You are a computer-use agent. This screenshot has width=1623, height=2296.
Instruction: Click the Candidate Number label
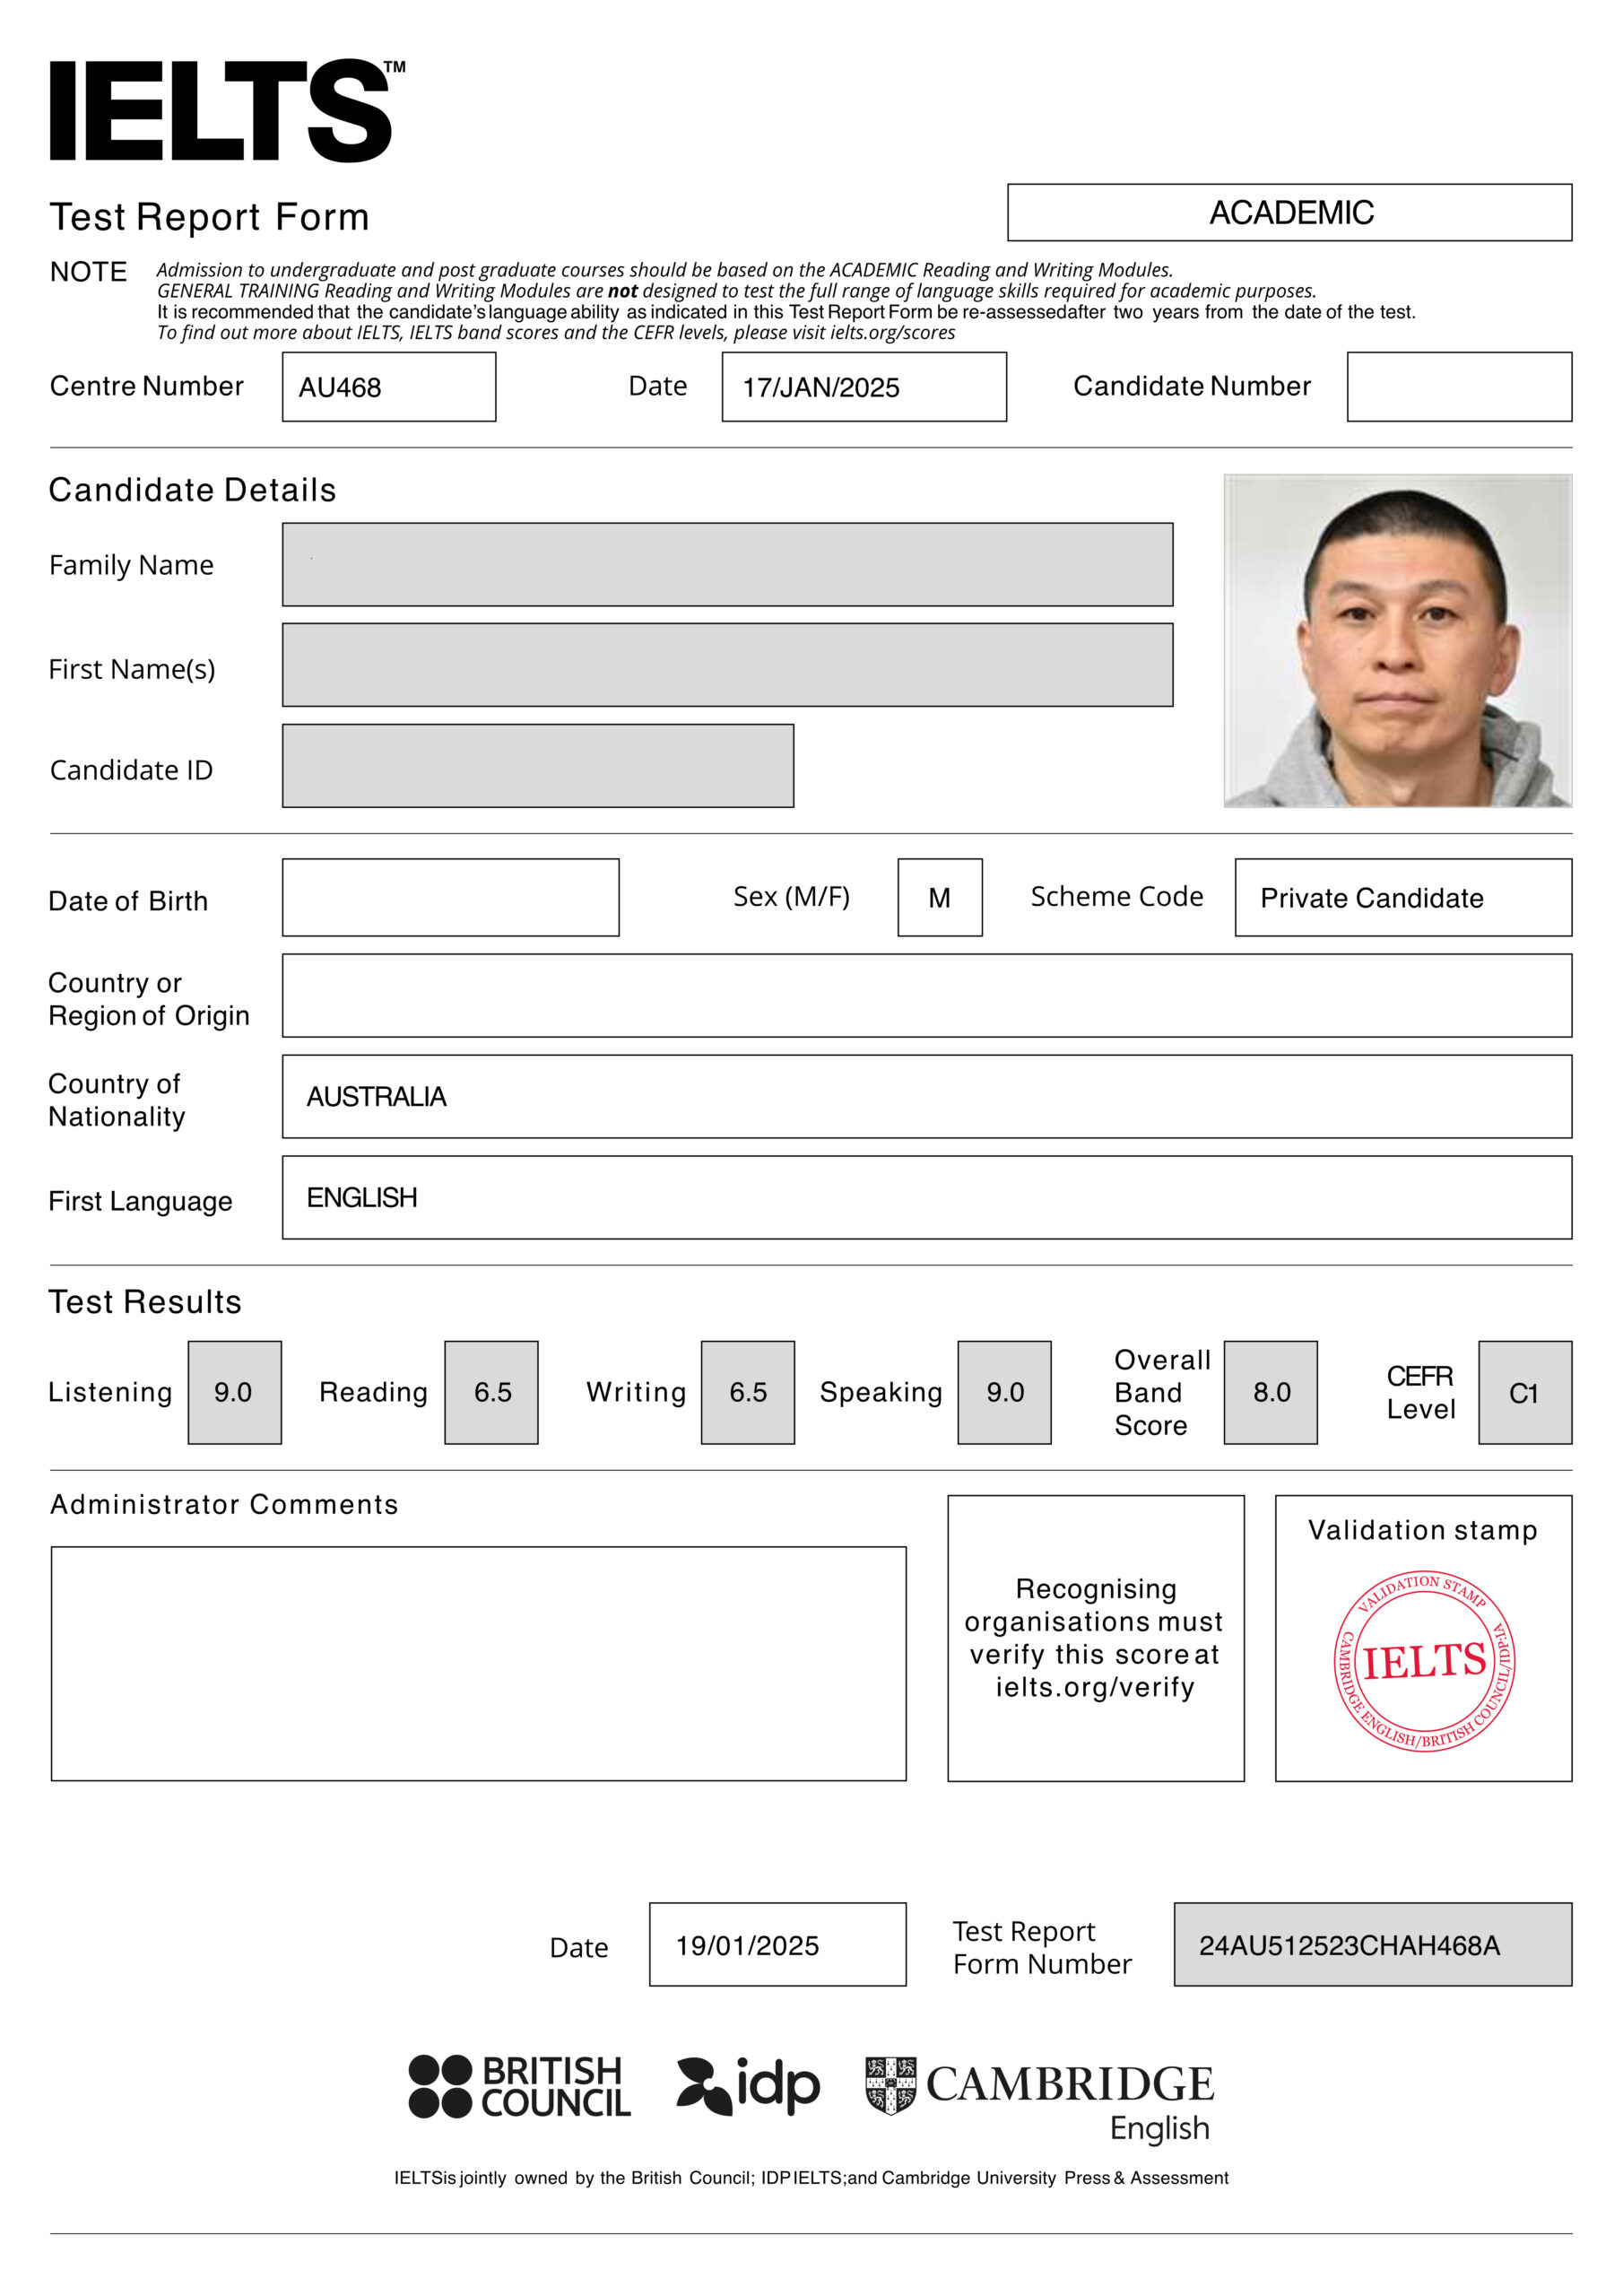pyautogui.click(x=1191, y=386)
